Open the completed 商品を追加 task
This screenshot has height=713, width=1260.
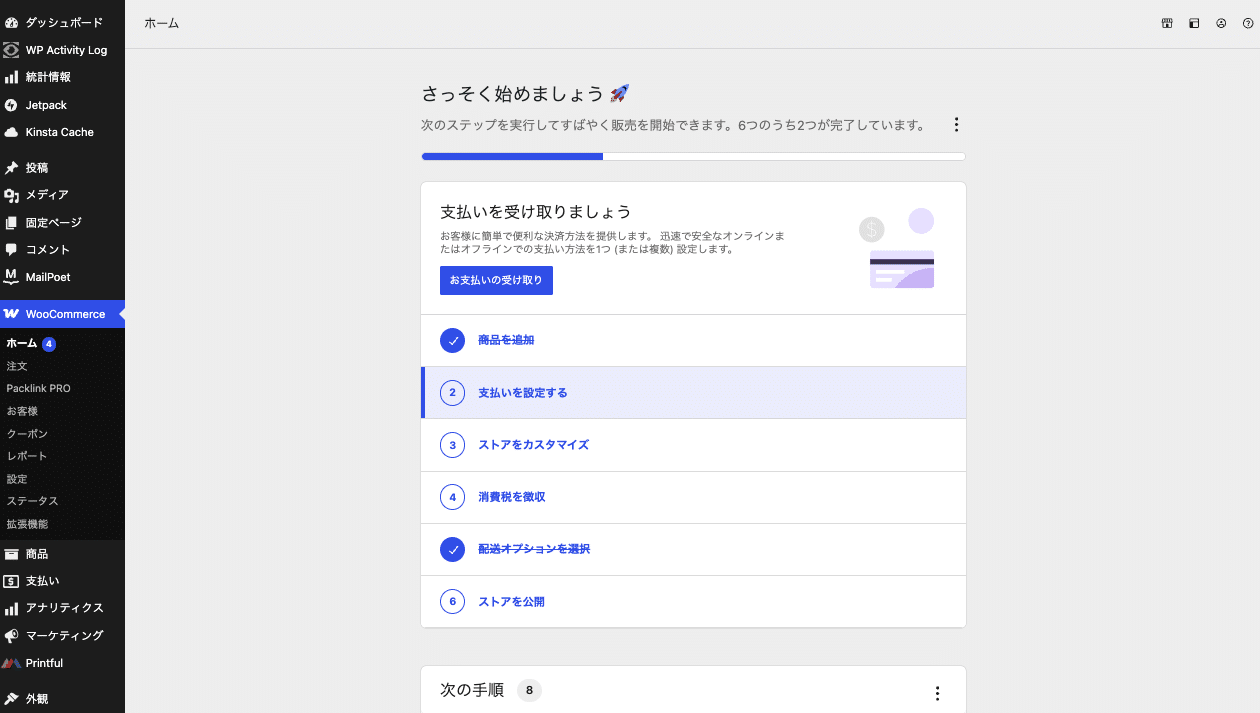[x=693, y=340]
